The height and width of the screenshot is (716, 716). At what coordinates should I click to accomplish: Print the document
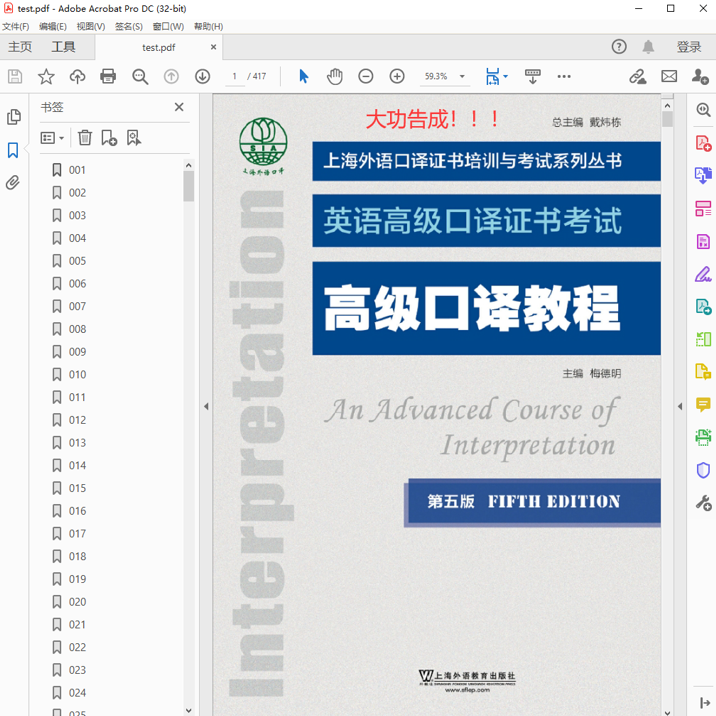[108, 76]
